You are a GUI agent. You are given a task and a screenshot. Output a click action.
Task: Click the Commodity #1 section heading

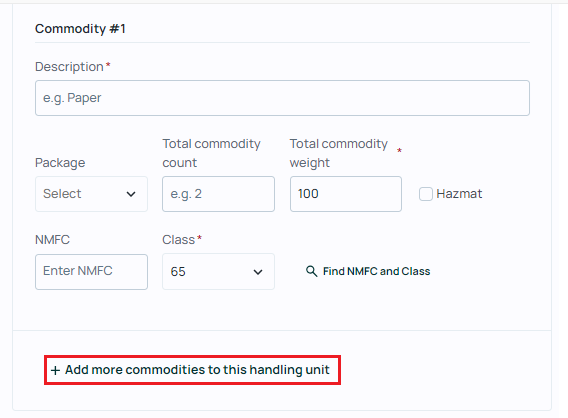point(80,29)
